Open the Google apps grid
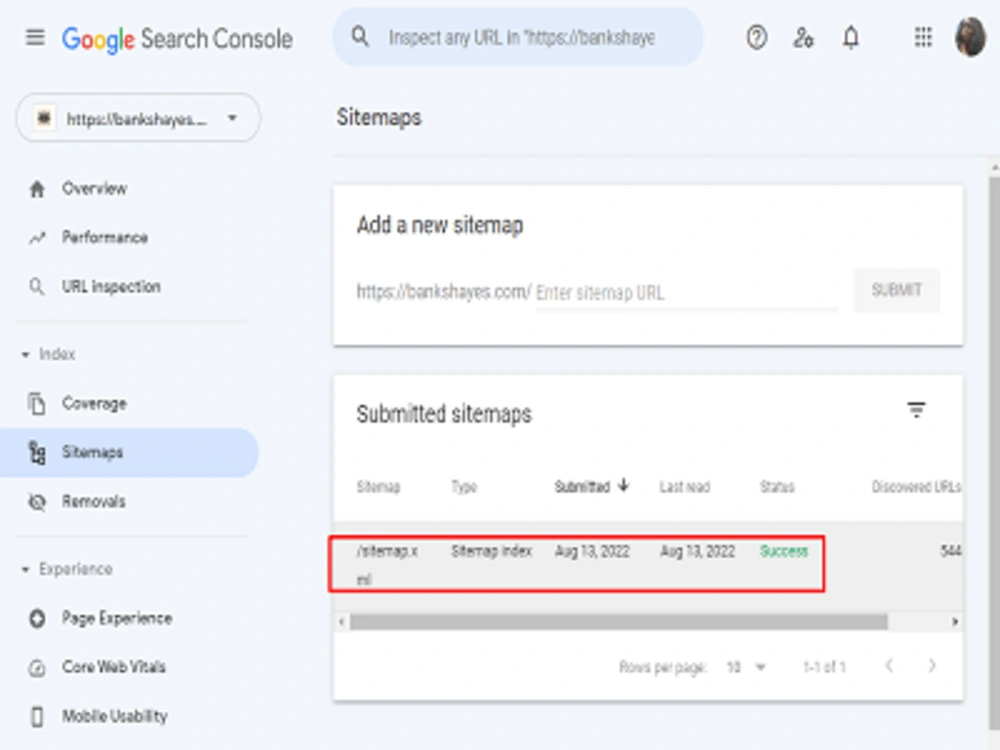 (x=923, y=37)
